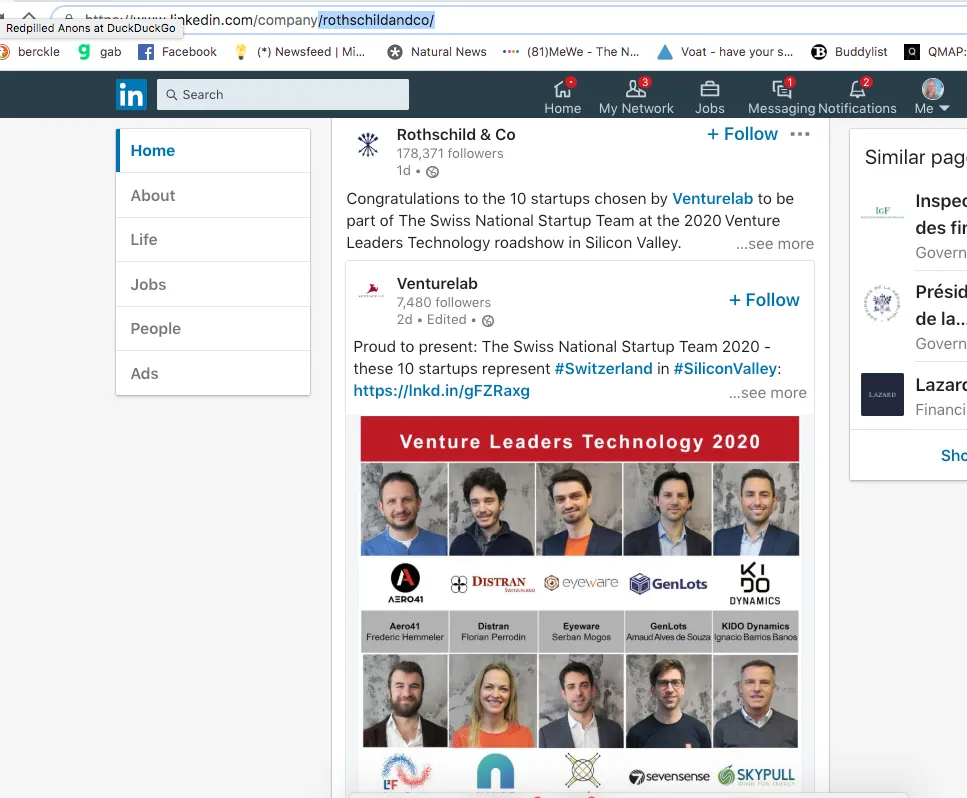Open the Lazard similar page logo
The image size is (967, 798).
(883, 394)
